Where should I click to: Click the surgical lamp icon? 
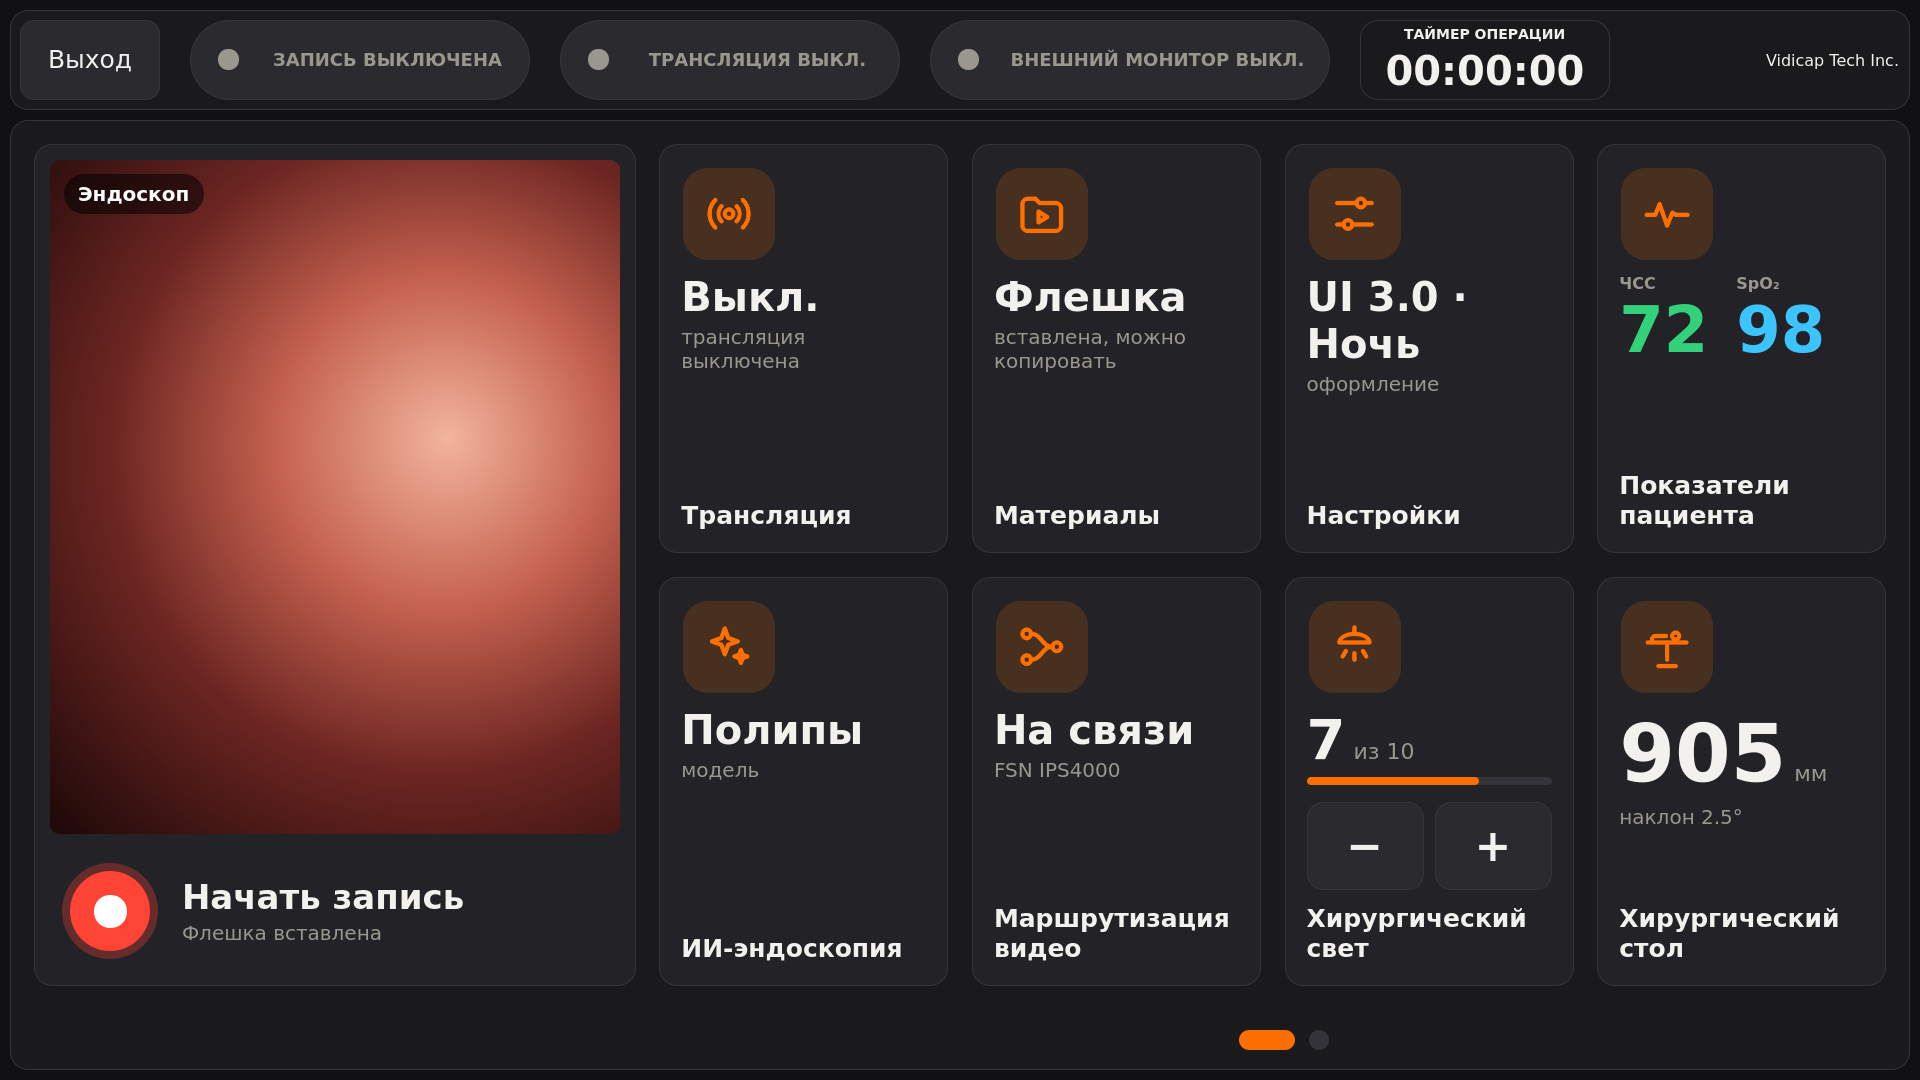click(1355, 647)
